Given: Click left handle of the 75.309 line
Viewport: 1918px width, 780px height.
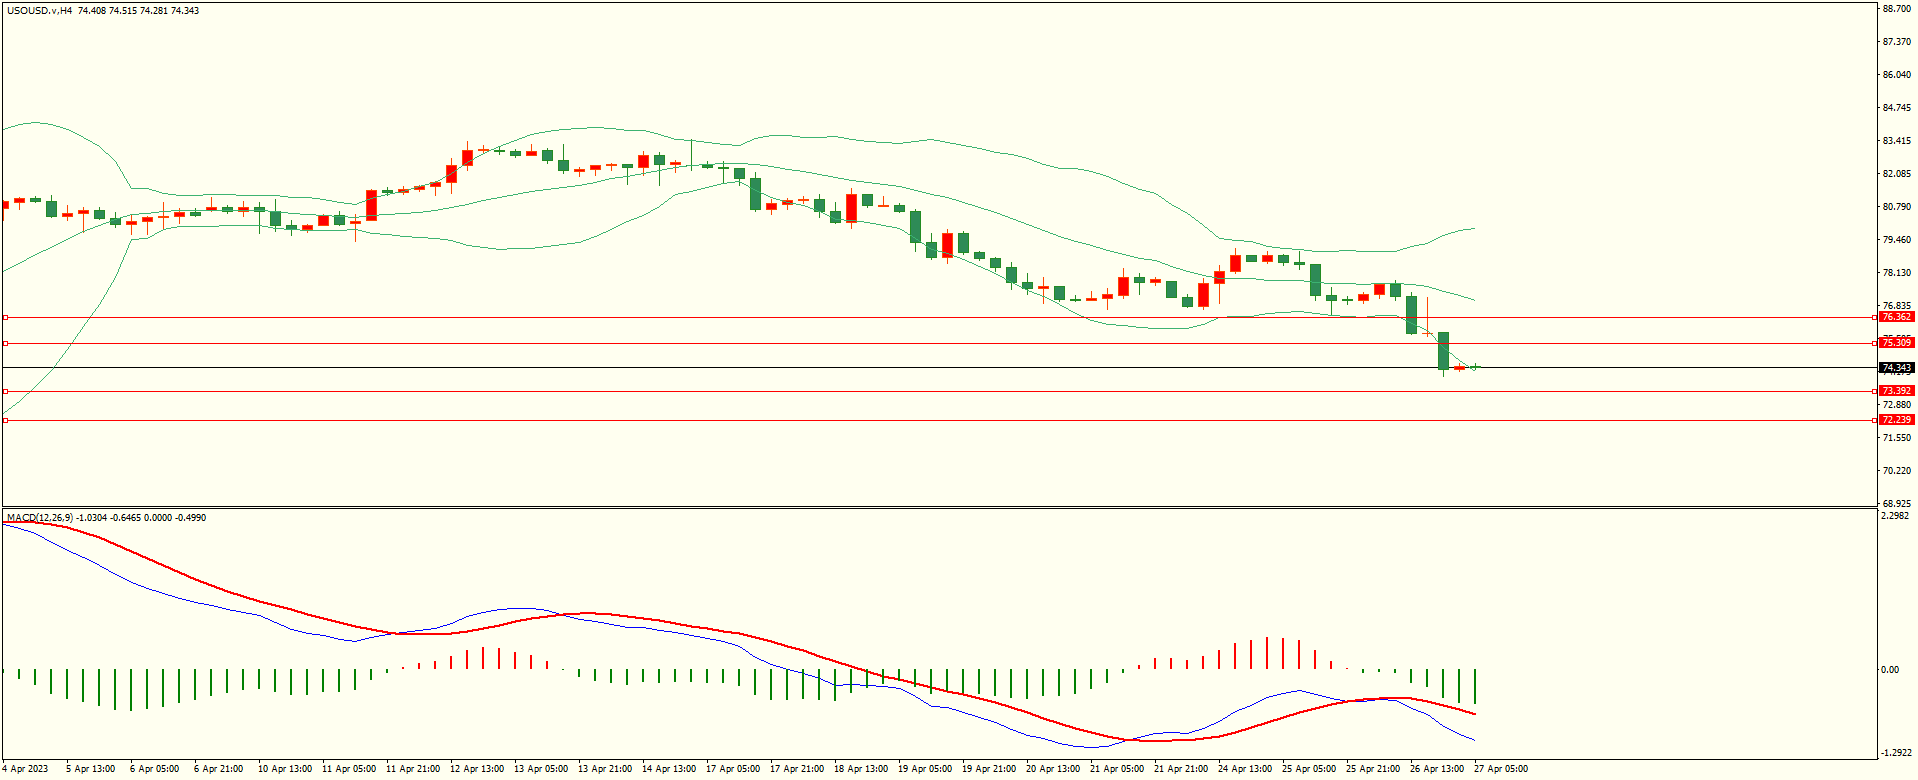Looking at the screenshot, I should coord(5,343).
